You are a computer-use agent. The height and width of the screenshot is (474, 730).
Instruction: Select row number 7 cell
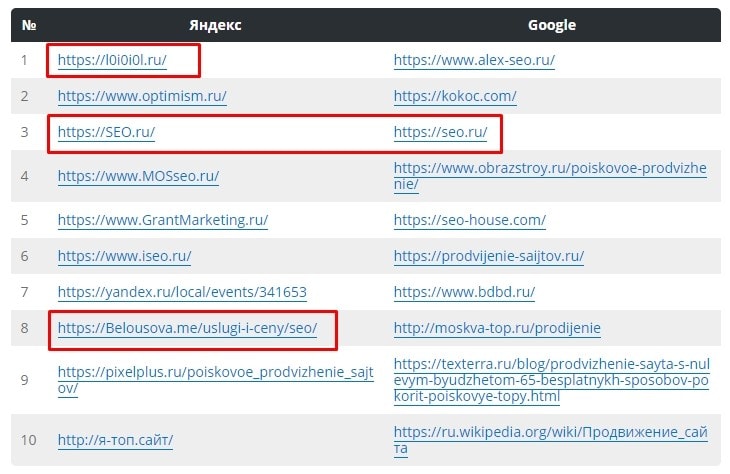click(25, 292)
